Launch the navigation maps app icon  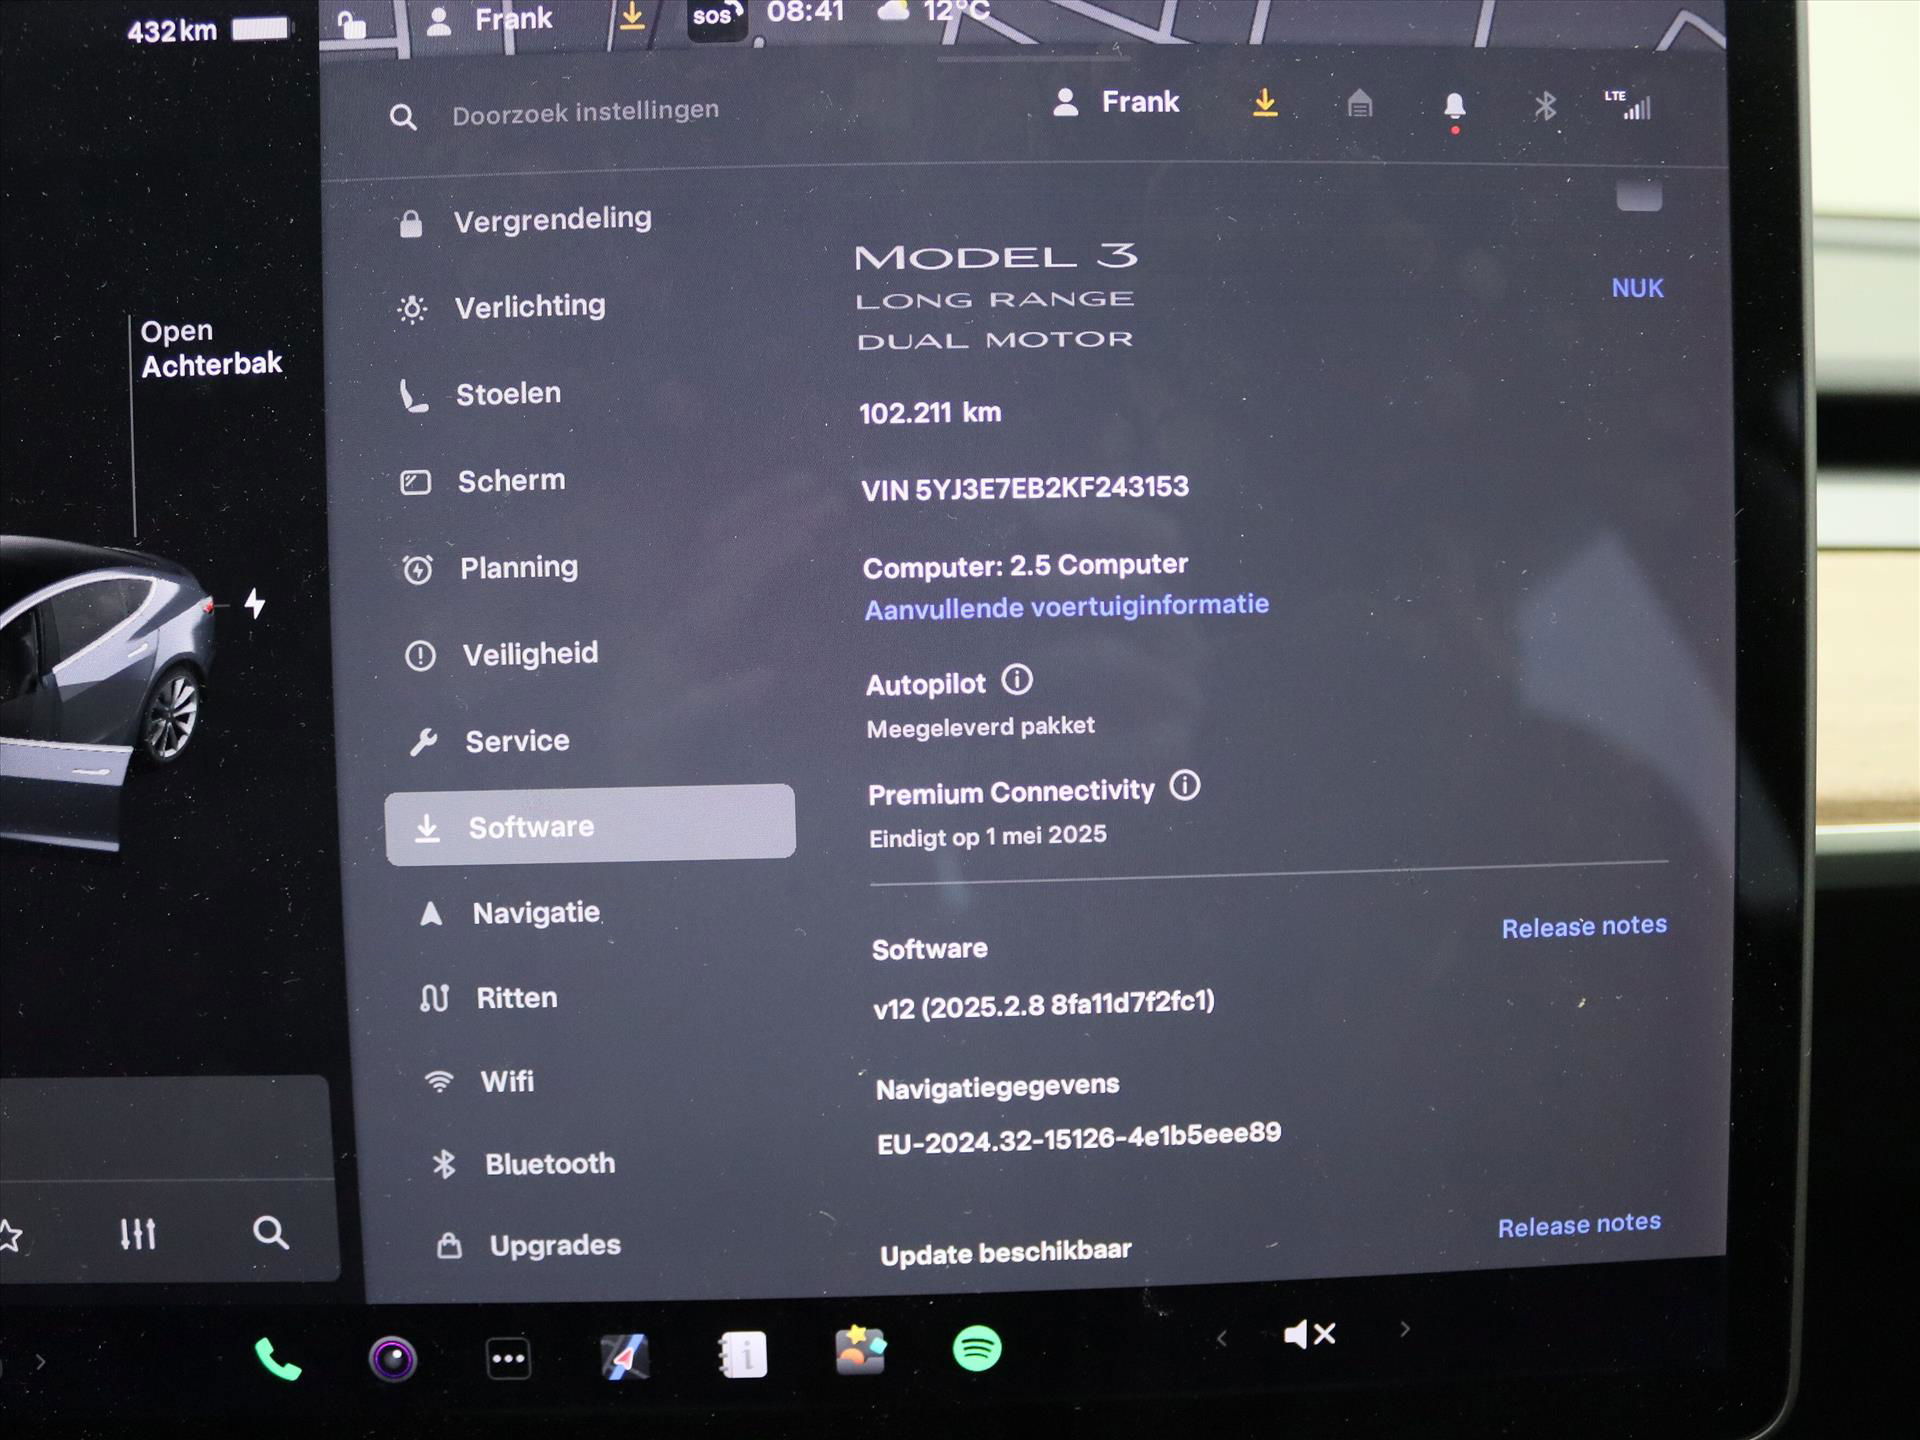click(x=625, y=1357)
